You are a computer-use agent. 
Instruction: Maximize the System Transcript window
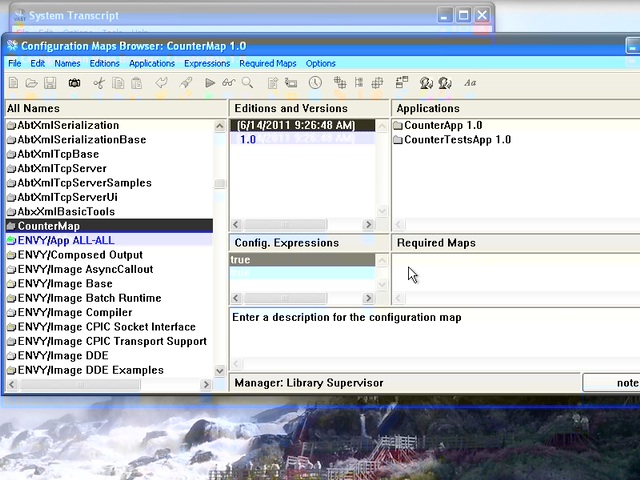tap(463, 15)
